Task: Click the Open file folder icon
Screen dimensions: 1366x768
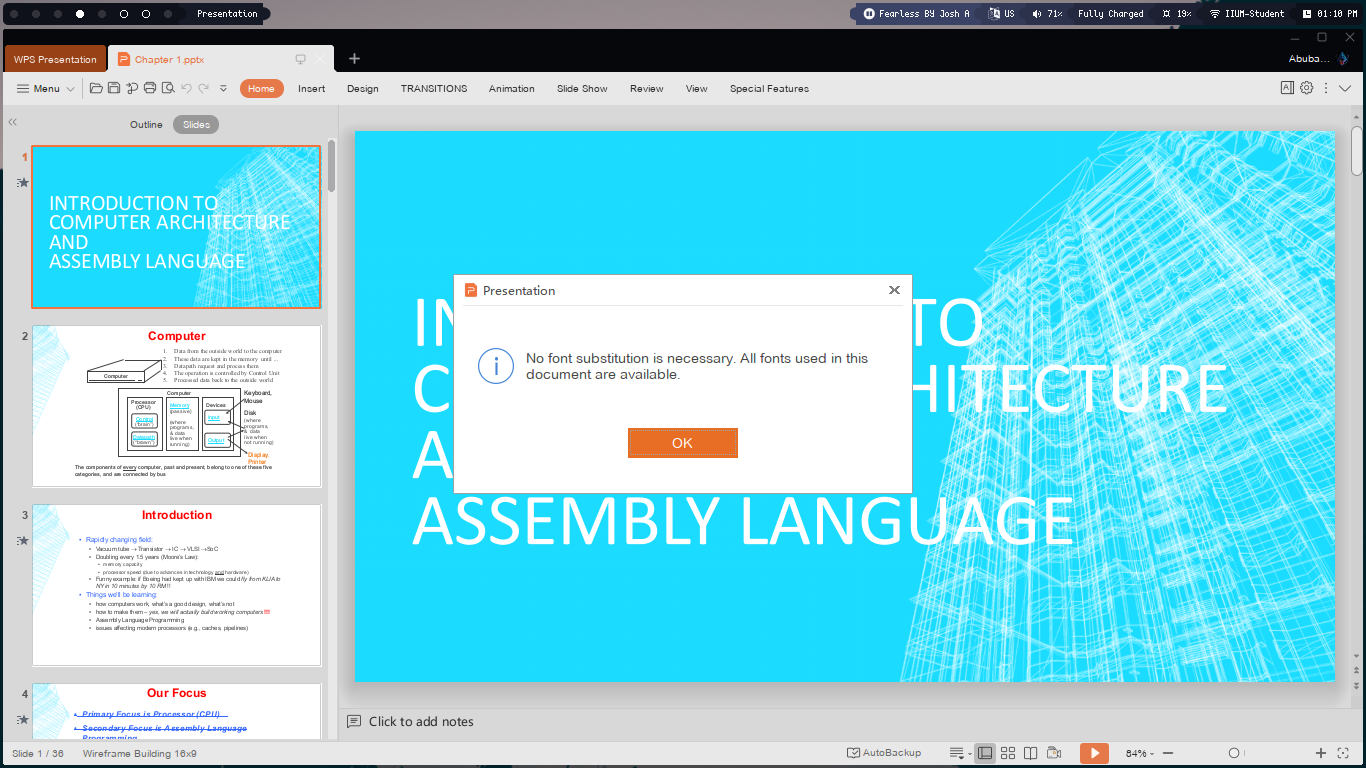Action: [x=96, y=88]
